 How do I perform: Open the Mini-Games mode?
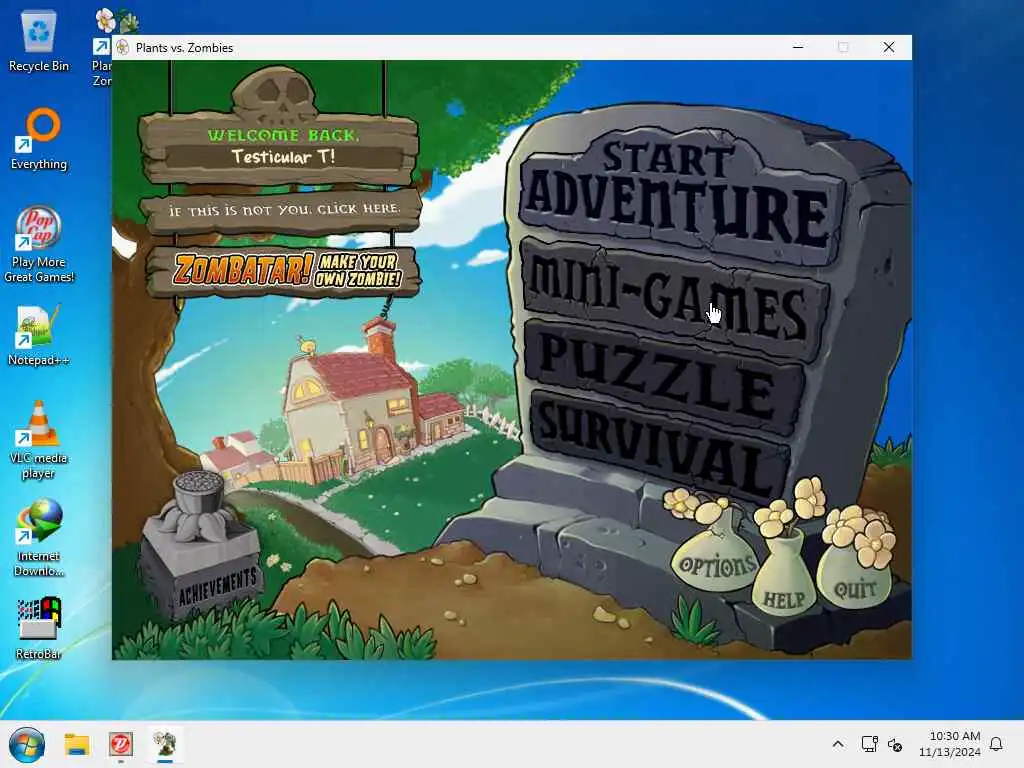pos(673,300)
